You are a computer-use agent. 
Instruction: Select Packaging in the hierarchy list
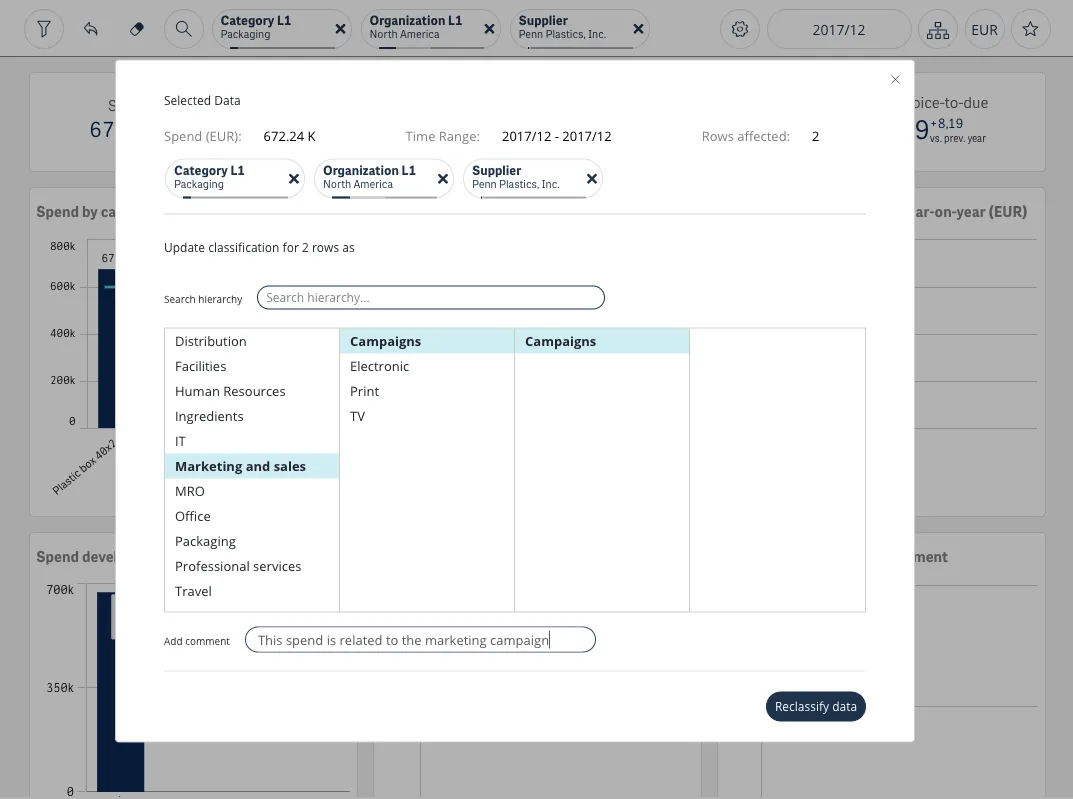pos(205,541)
